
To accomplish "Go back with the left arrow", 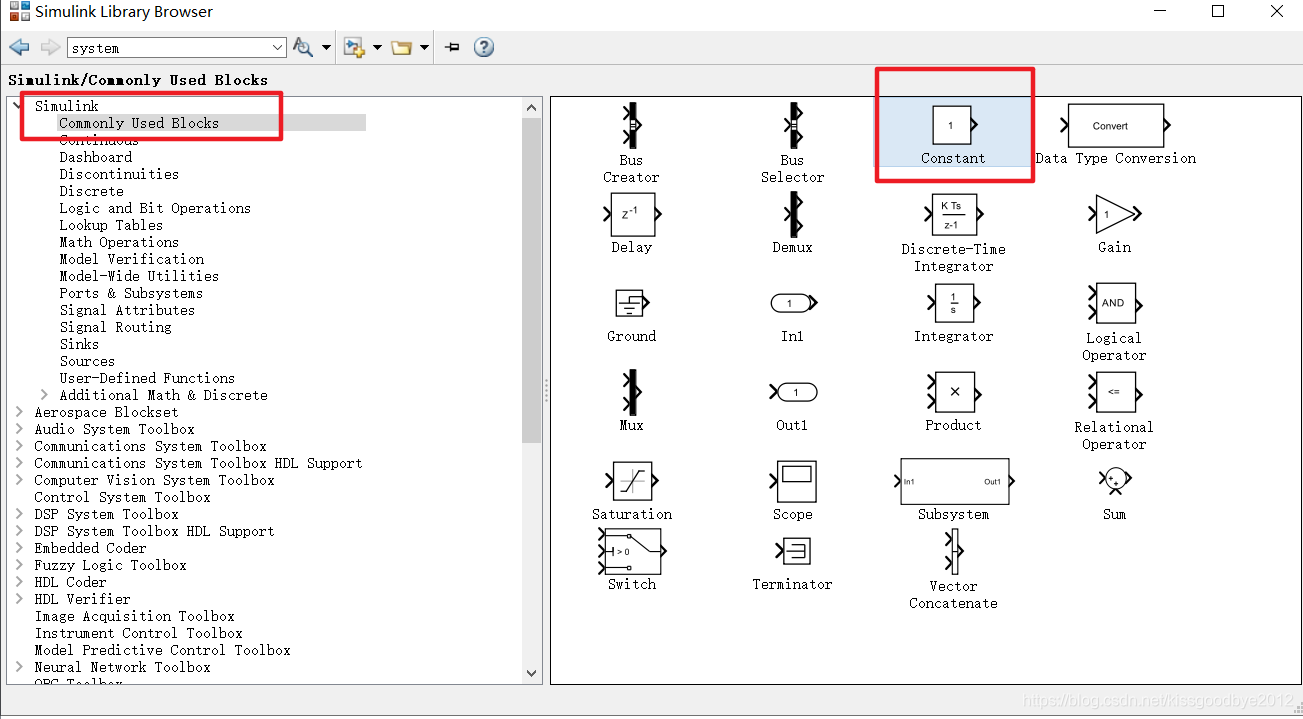I will 19,47.
